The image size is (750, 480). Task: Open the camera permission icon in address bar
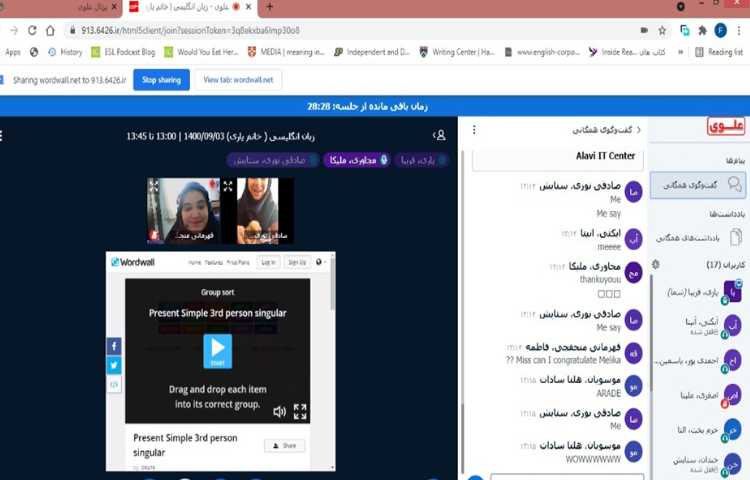point(644,30)
